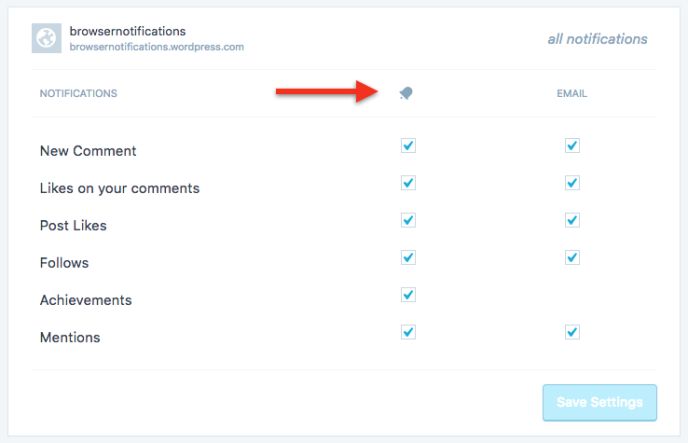688x443 pixels.
Task: Click the Save Settings button
Action: click(x=599, y=402)
